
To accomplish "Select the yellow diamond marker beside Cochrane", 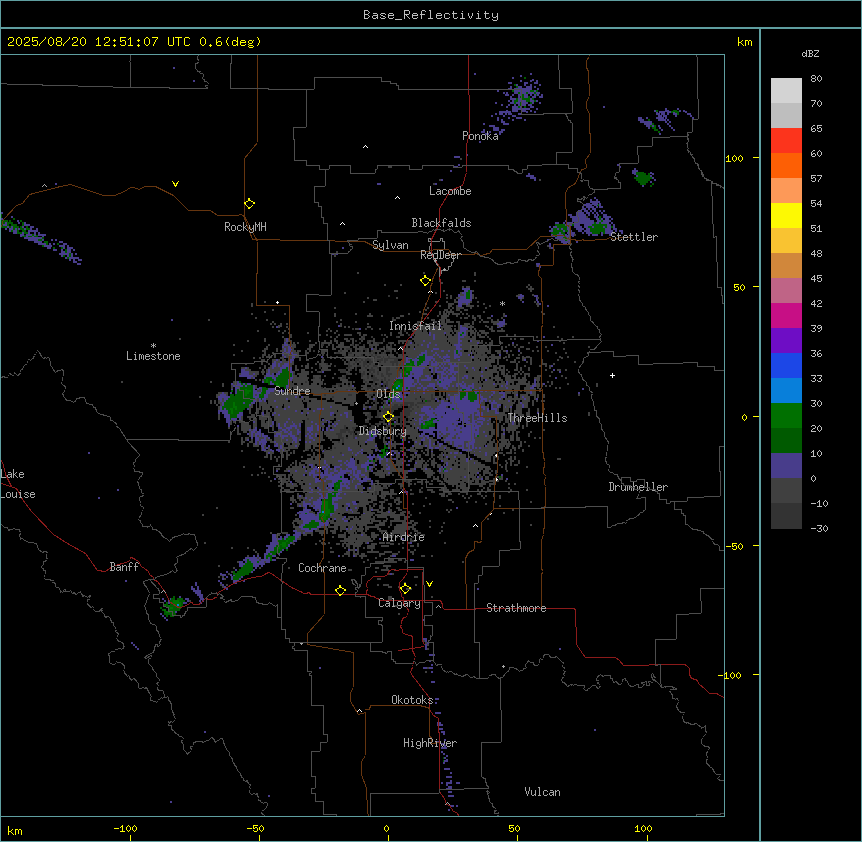I will (x=340, y=590).
